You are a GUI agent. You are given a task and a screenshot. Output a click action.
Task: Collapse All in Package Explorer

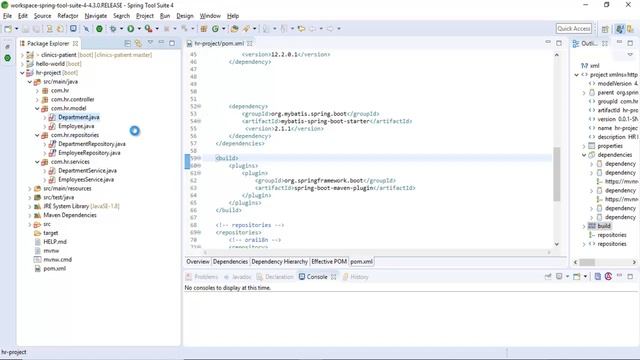pos(128,43)
